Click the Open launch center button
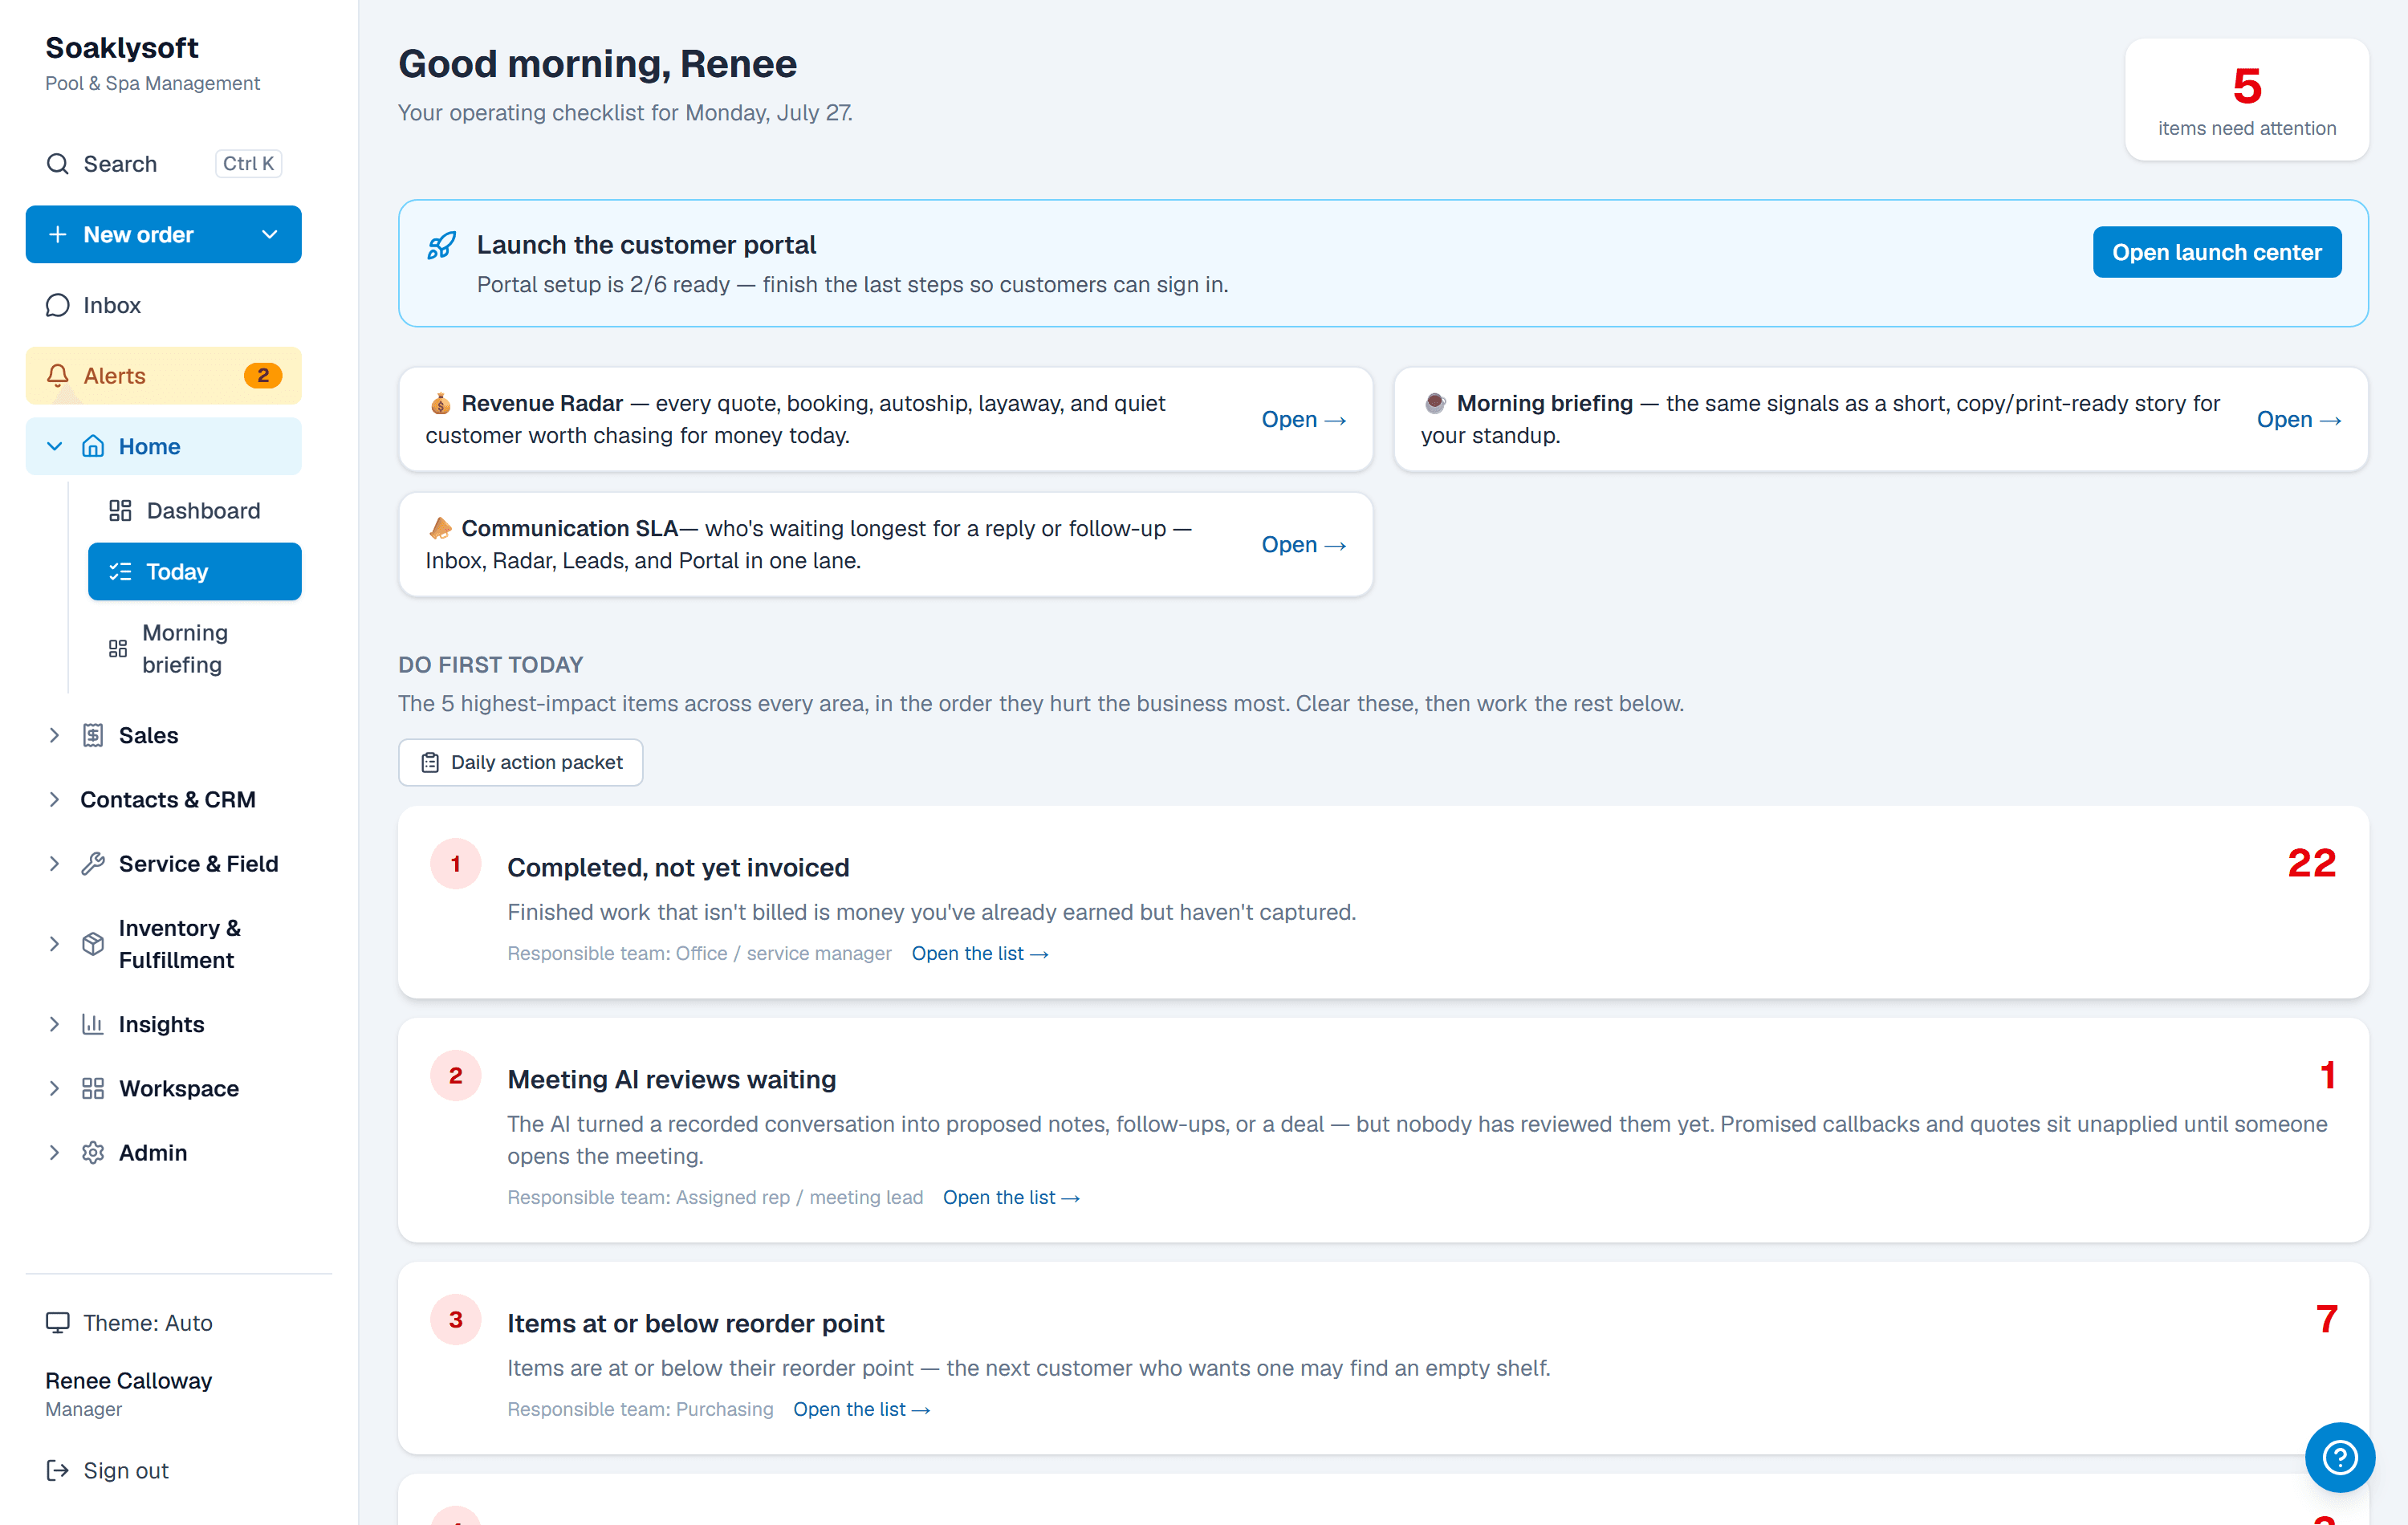 coord(2216,252)
